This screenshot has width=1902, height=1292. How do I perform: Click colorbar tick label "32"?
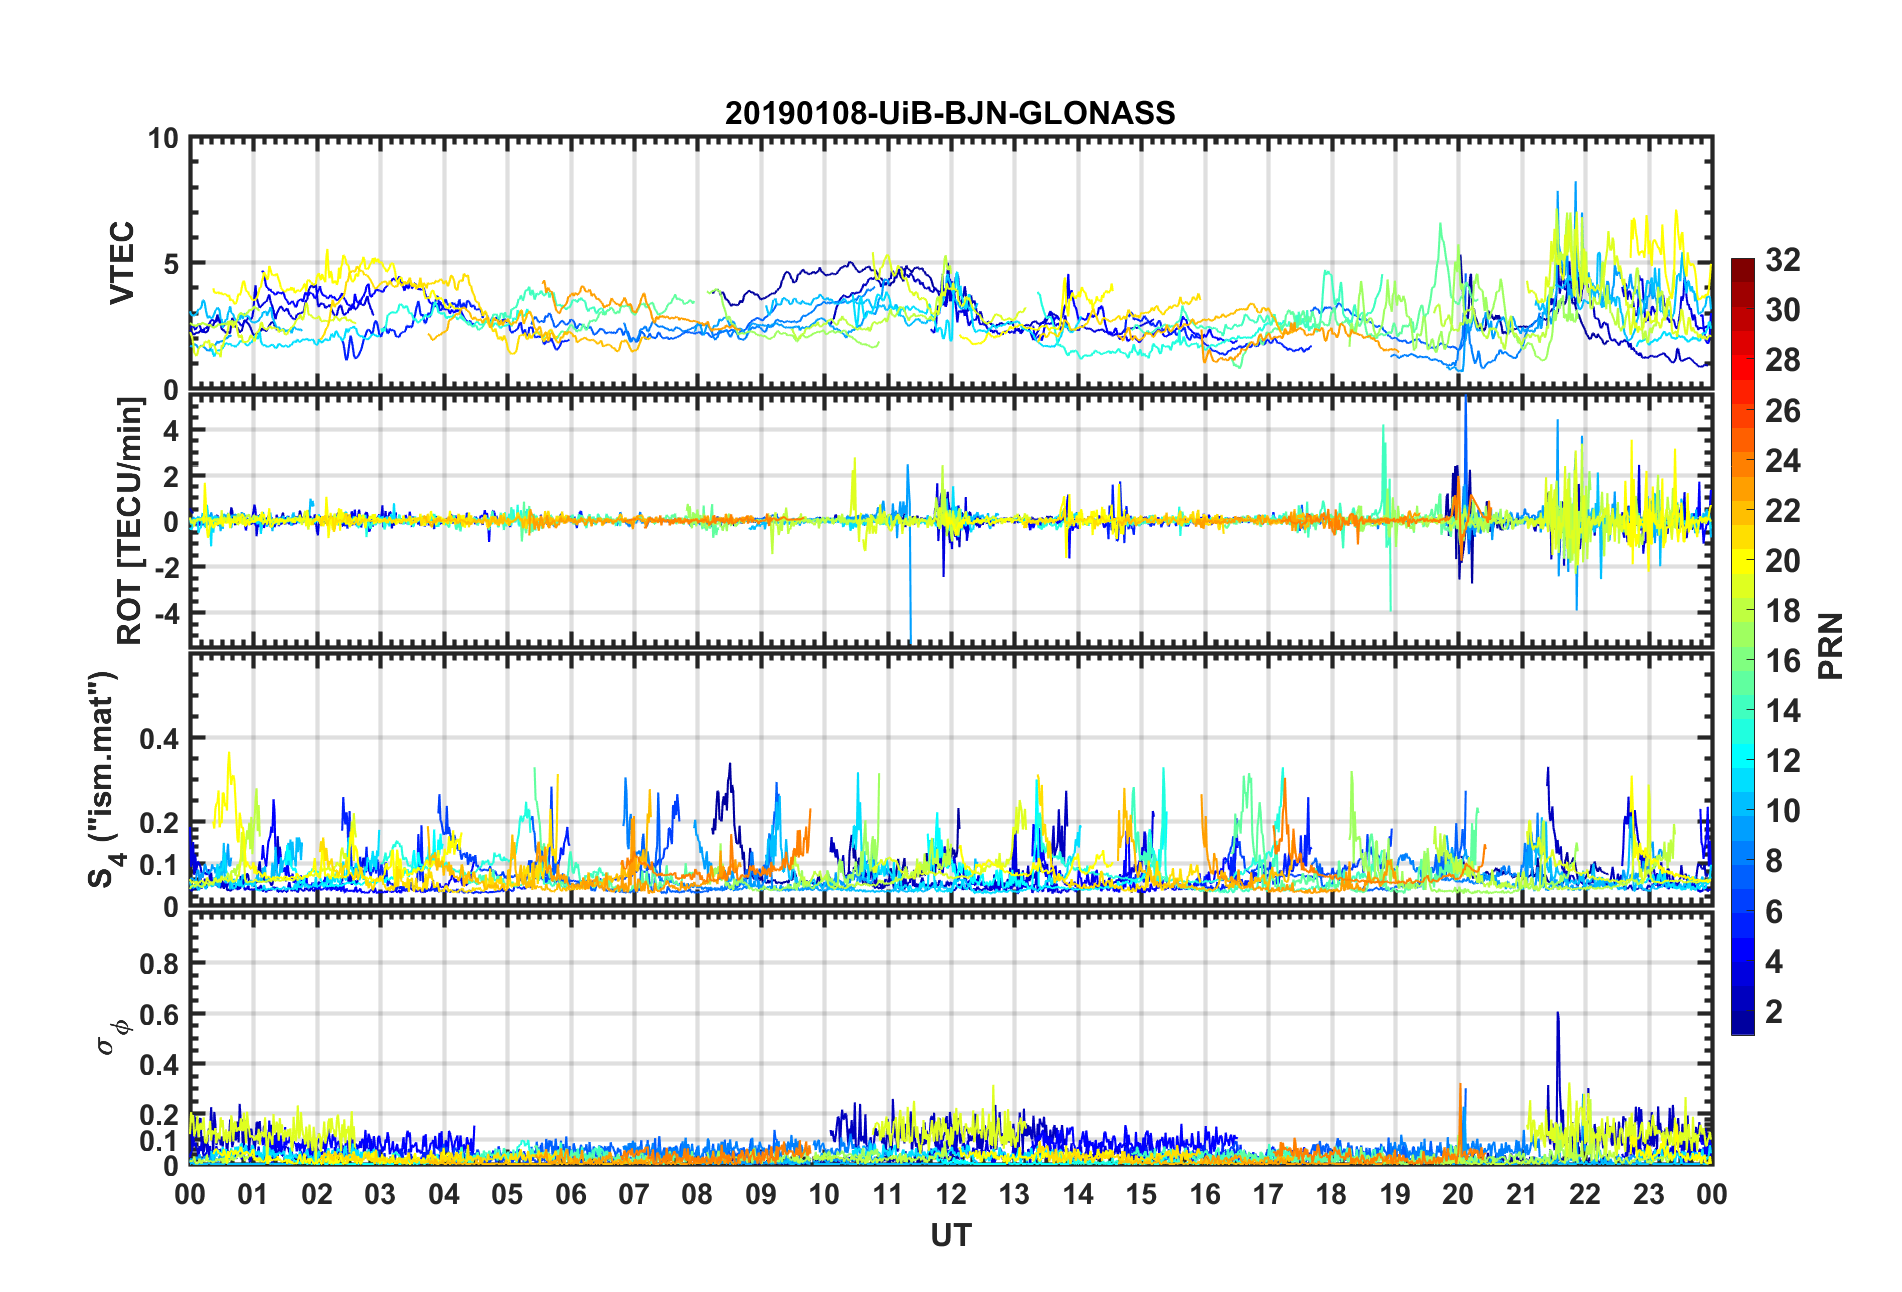(x=1783, y=260)
